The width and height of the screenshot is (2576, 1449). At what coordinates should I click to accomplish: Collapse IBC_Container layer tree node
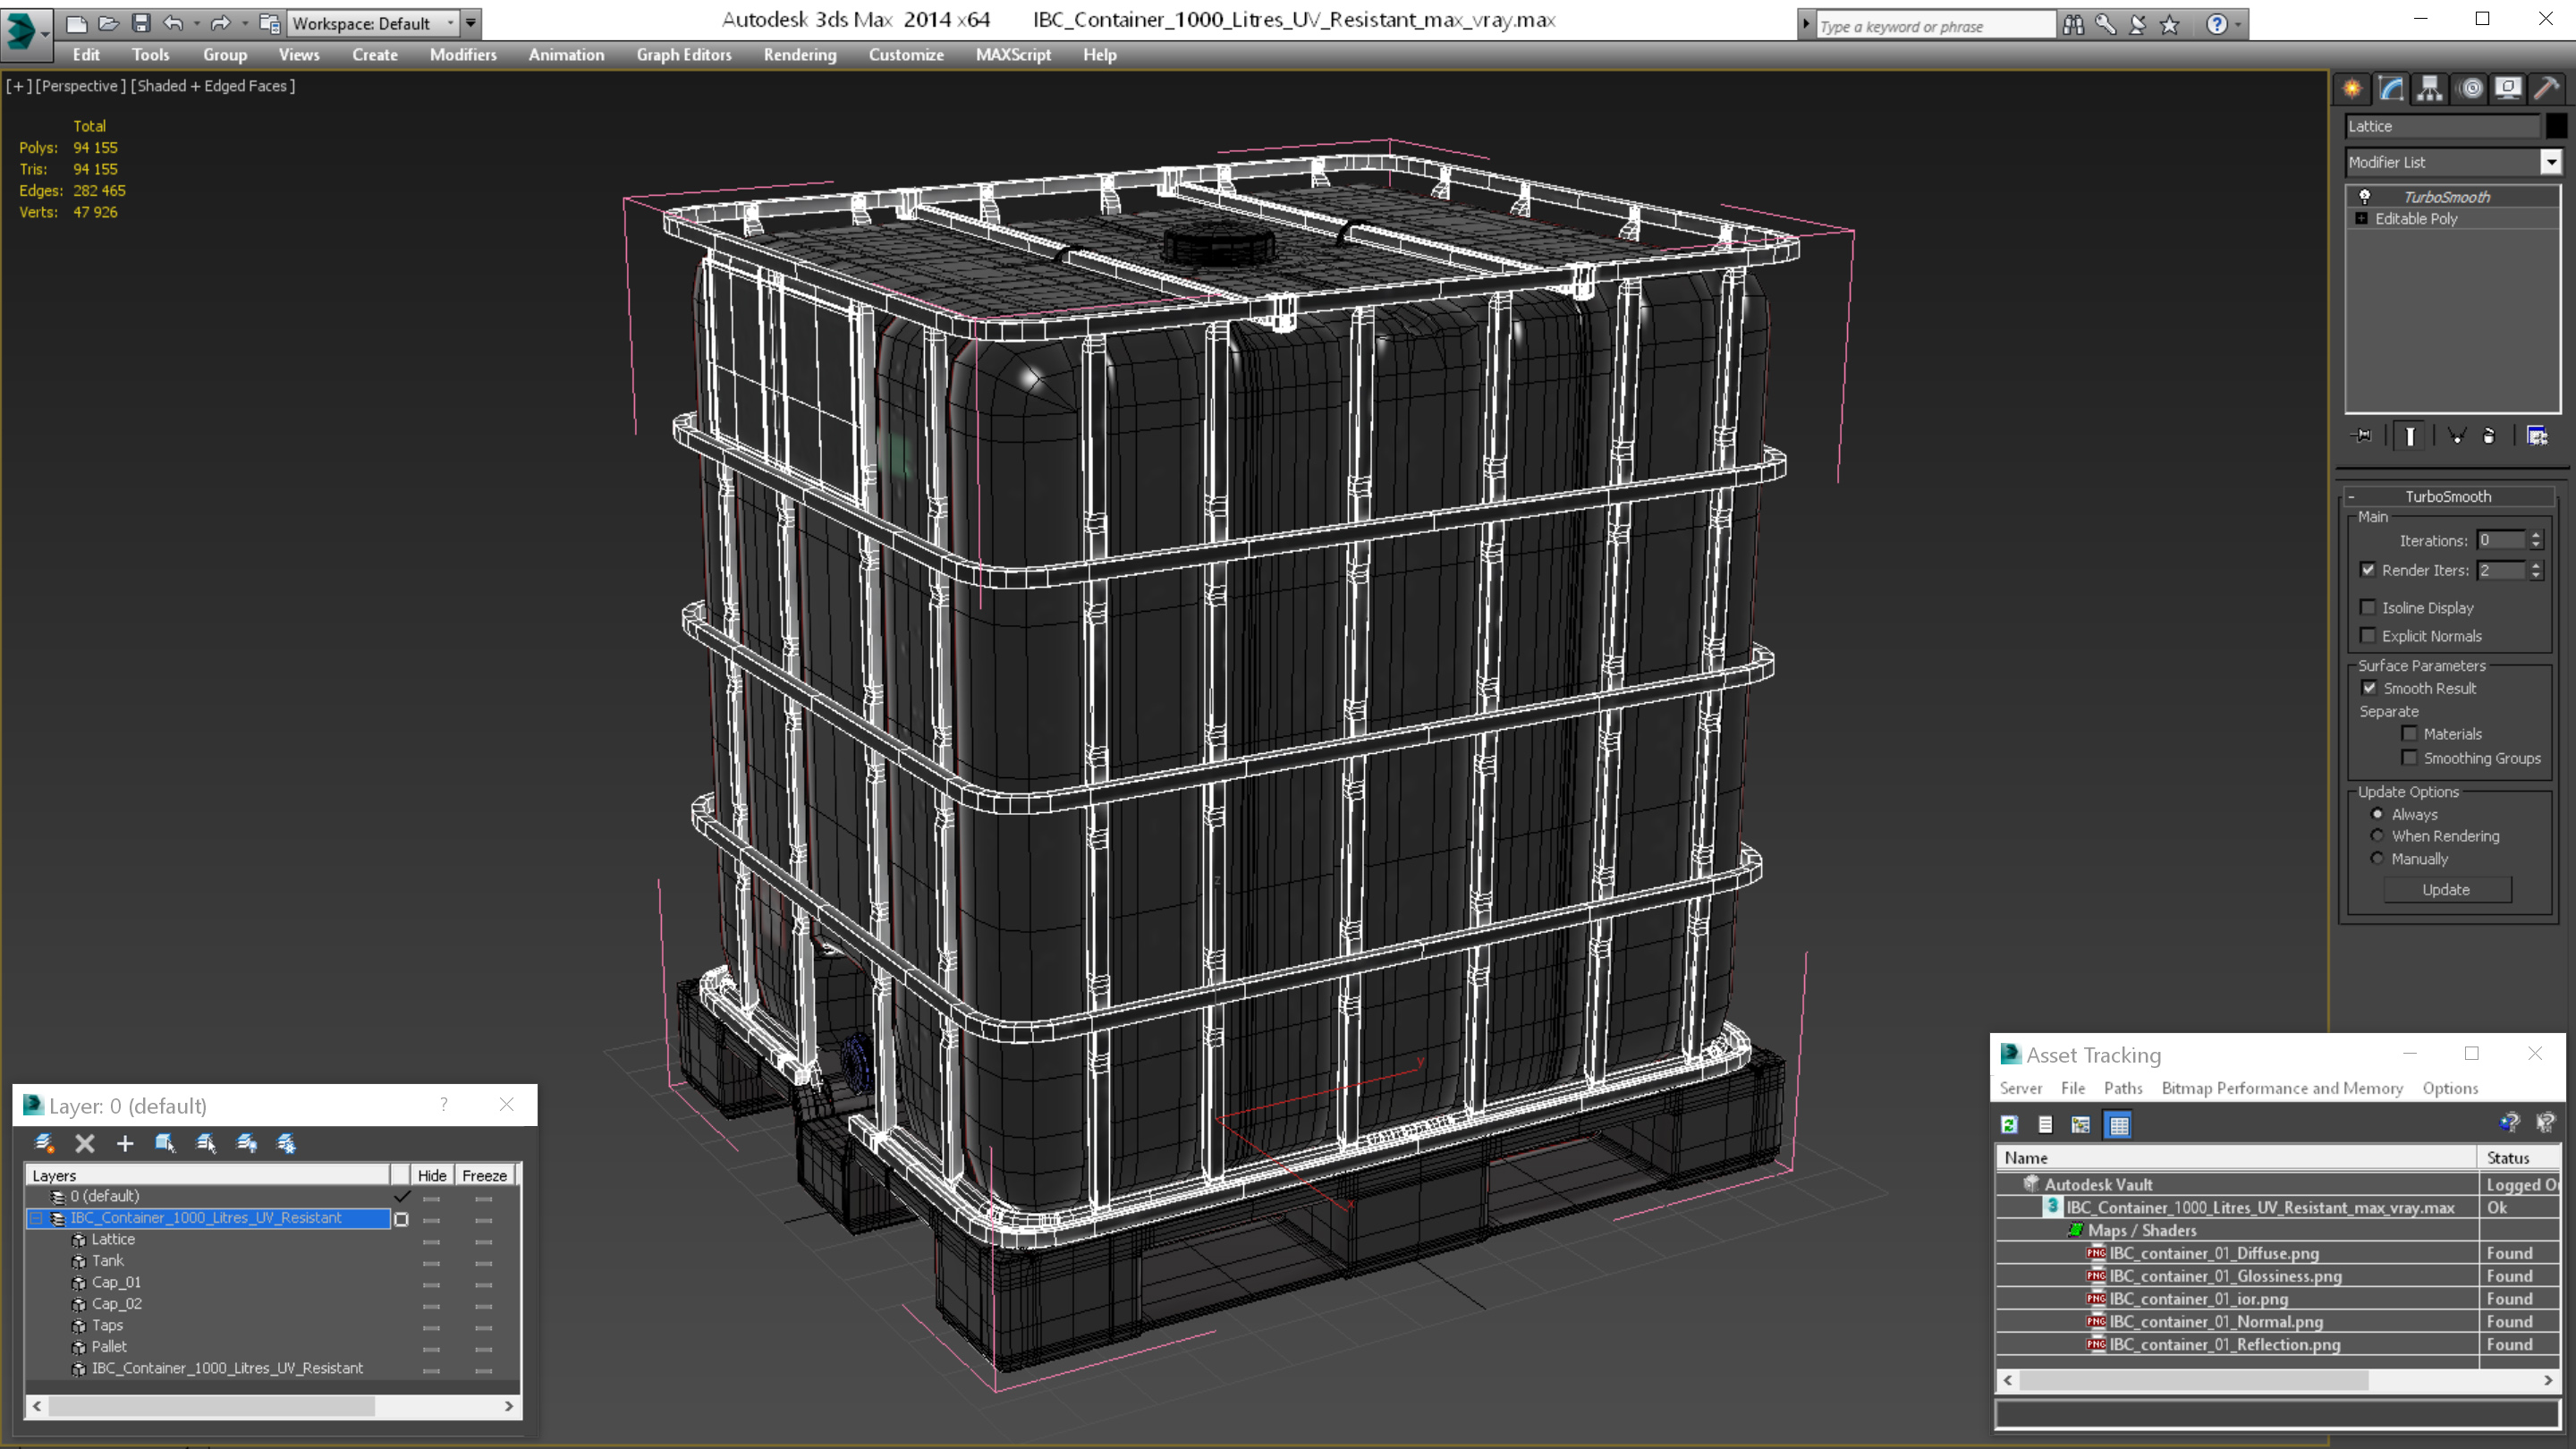[x=37, y=1218]
